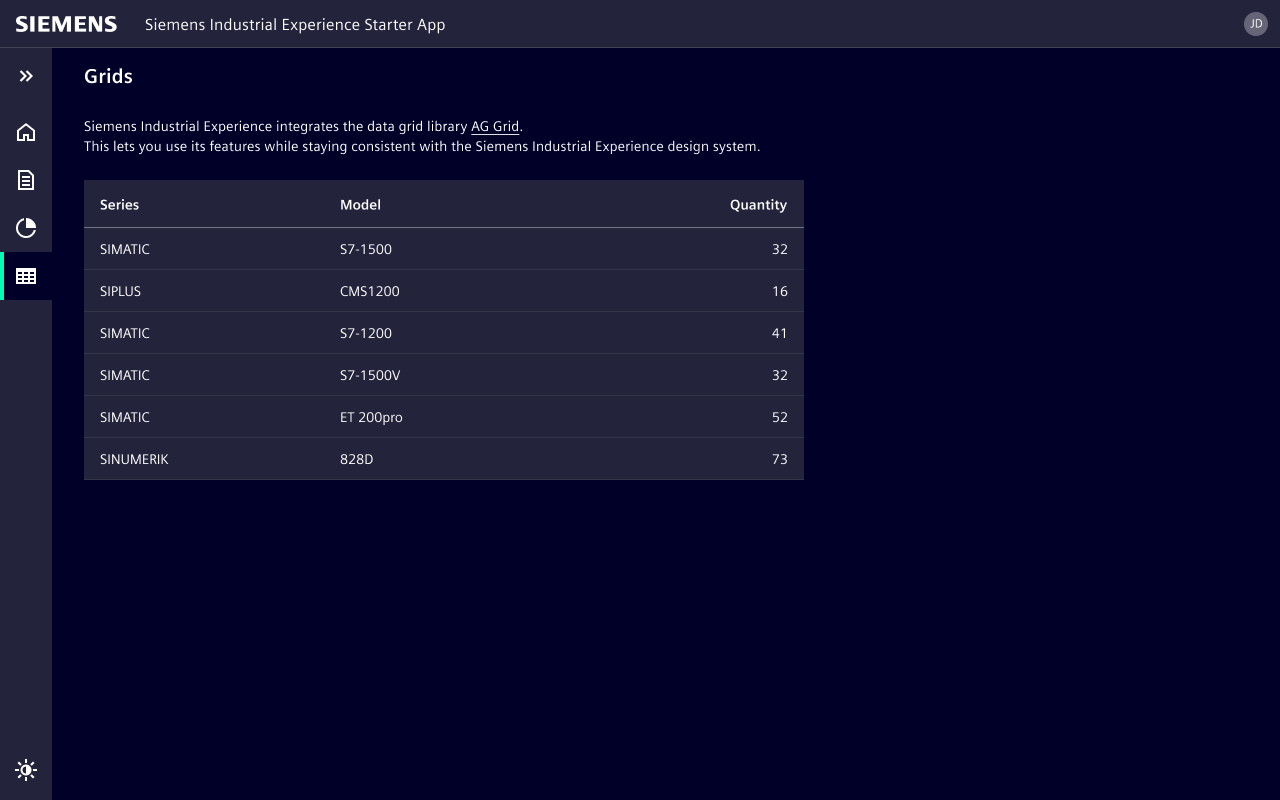Click the S7-1500V model cell
Image resolution: width=1280 pixels, height=800 pixels.
444,375
